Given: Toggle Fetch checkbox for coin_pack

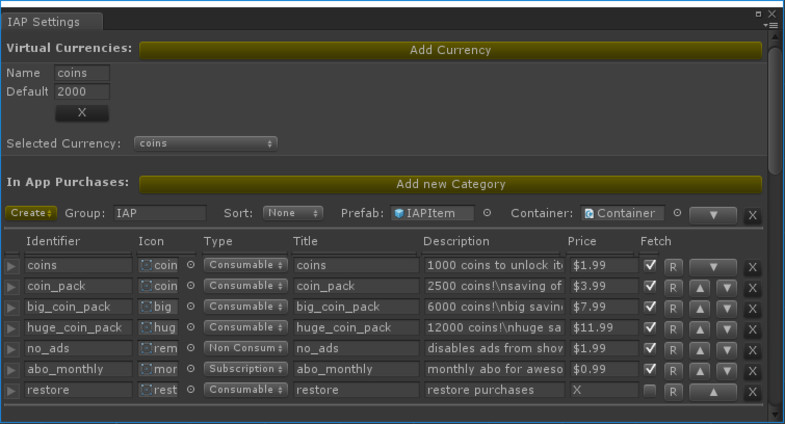Looking at the screenshot, I should click(650, 286).
